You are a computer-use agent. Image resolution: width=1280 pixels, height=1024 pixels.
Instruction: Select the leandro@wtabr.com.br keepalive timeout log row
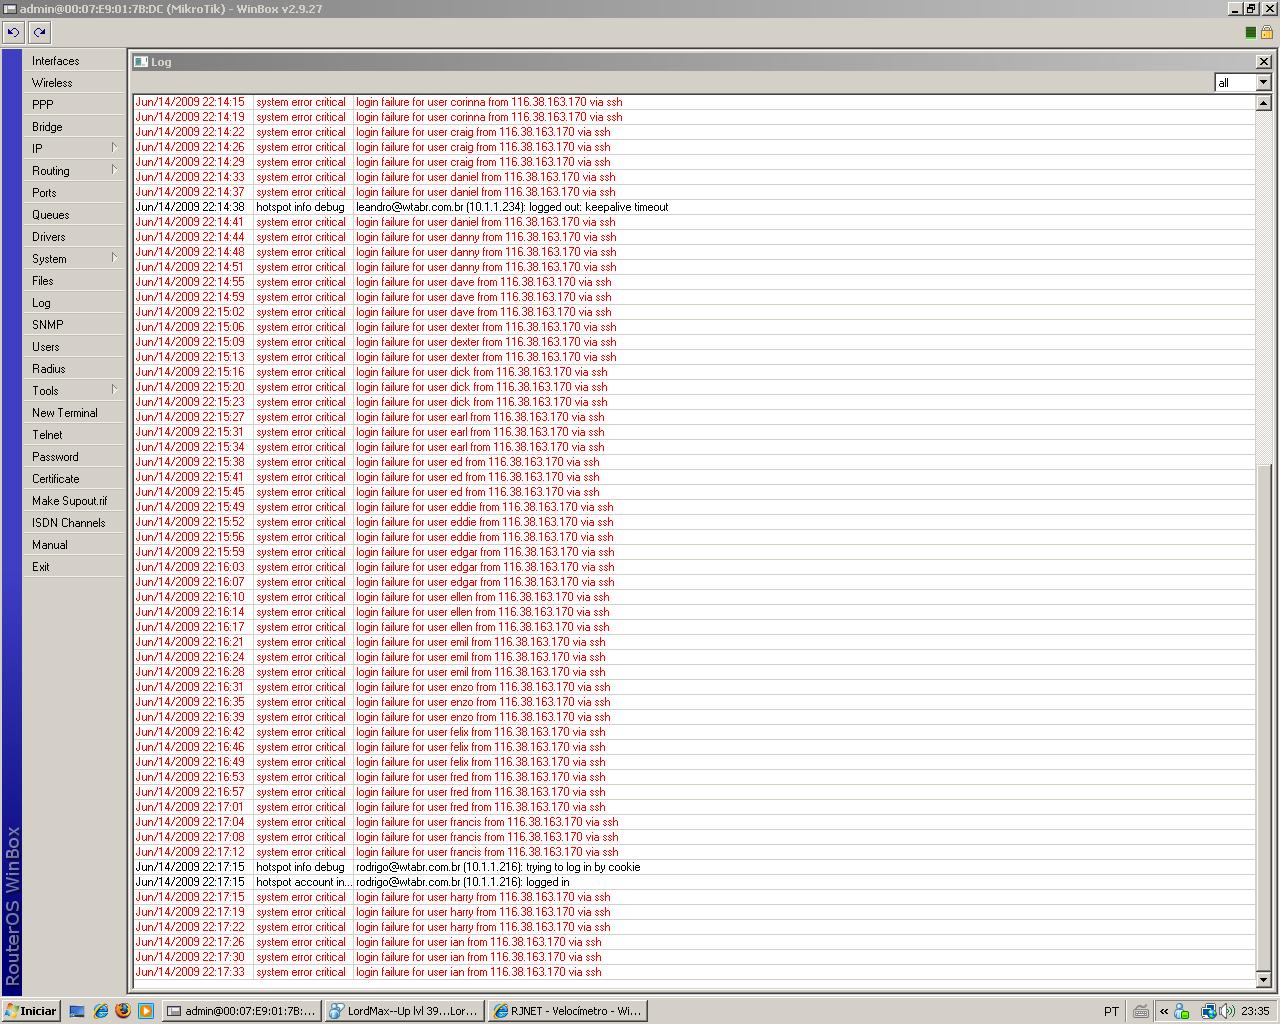click(694, 207)
